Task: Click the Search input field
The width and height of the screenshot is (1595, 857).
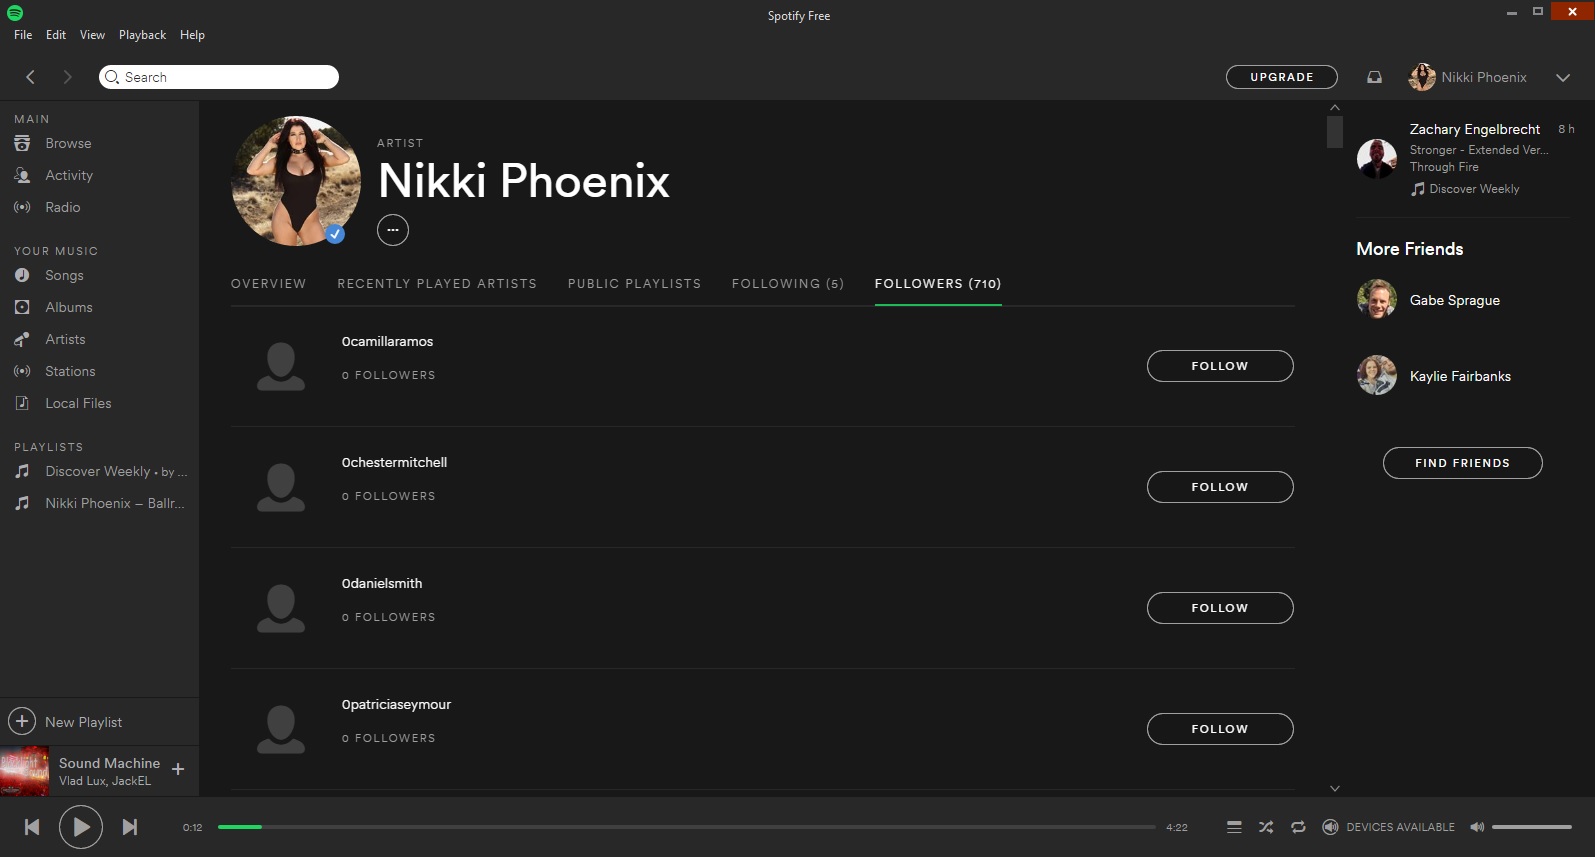Action: pyautogui.click(x=219, y=77)
